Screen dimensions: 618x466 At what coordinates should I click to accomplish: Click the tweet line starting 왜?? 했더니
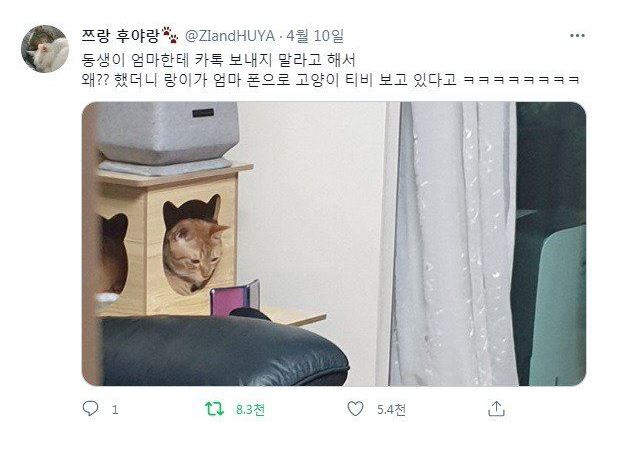(330, 80)
